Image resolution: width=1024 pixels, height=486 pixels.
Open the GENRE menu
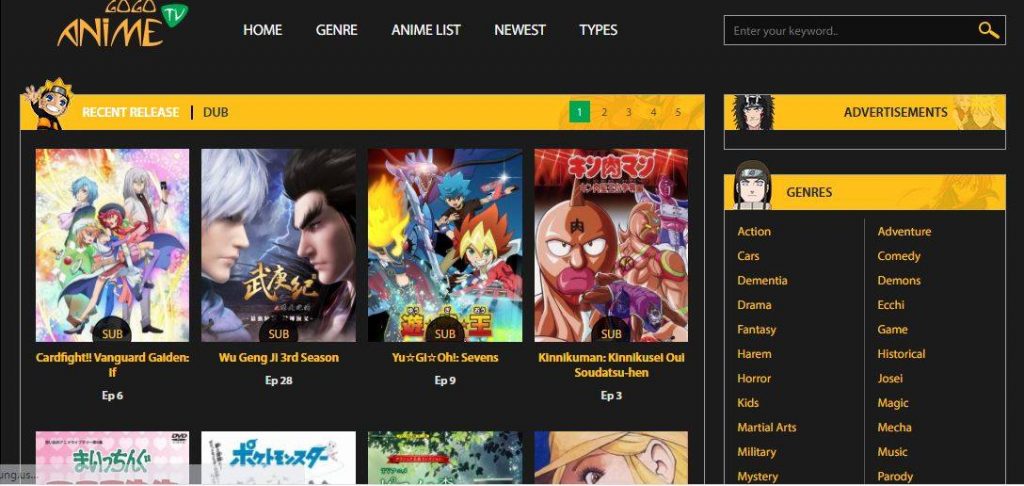pos(336,30)
